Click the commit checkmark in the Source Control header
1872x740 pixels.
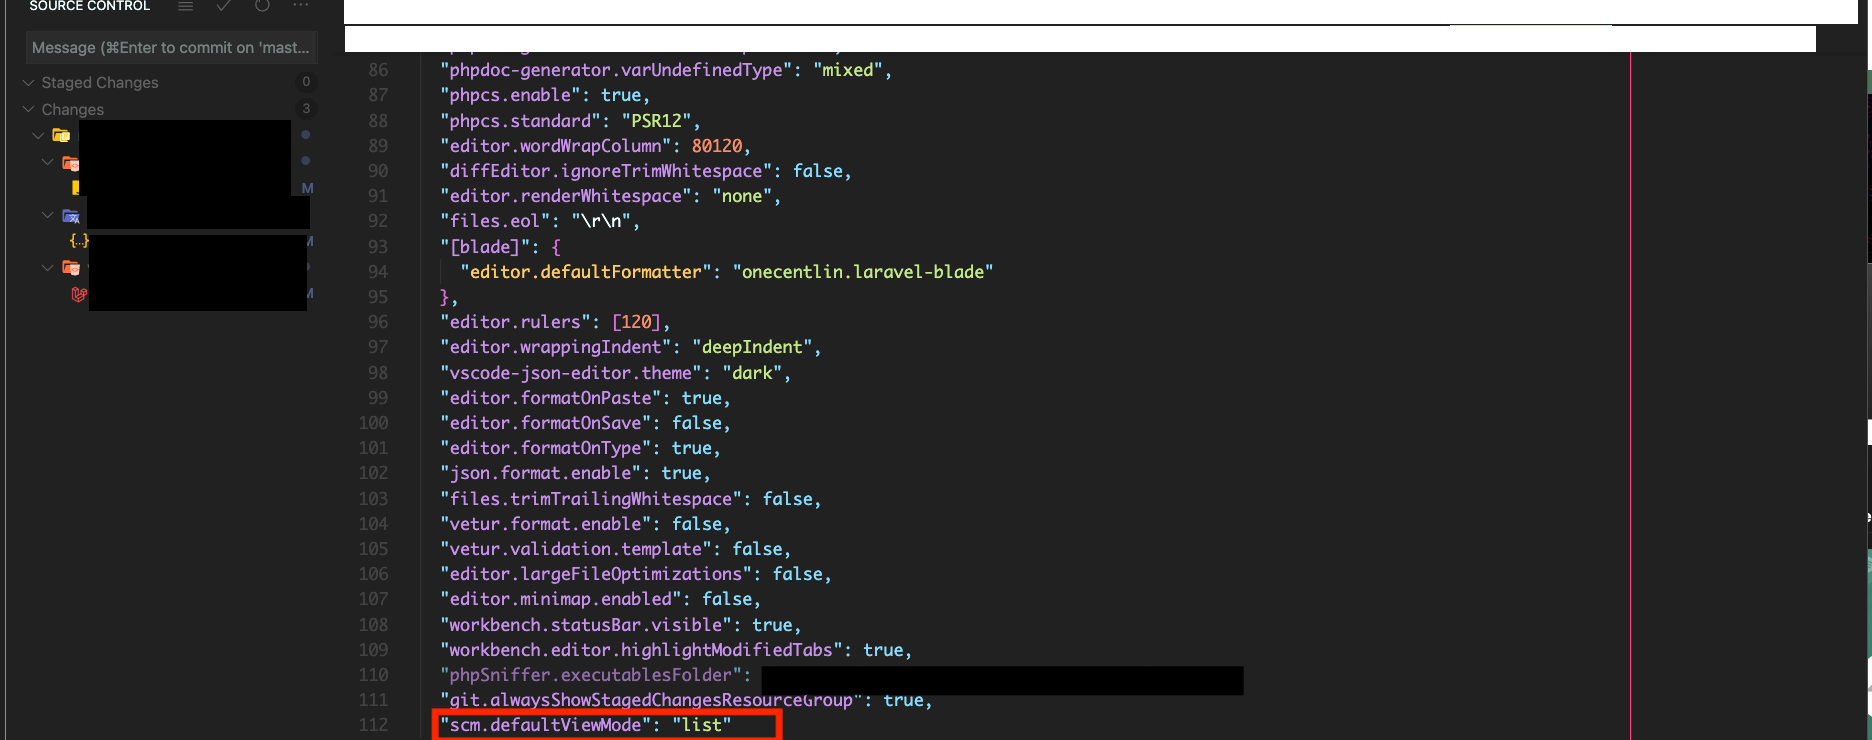click(224, 6)
